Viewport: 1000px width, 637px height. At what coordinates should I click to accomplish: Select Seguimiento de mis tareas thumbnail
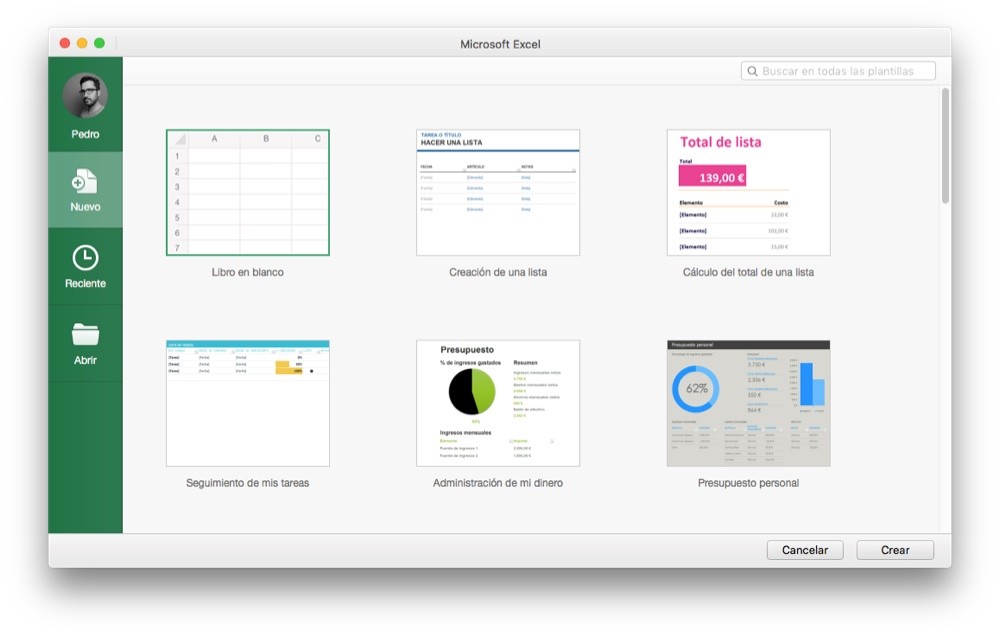(247, 403)
